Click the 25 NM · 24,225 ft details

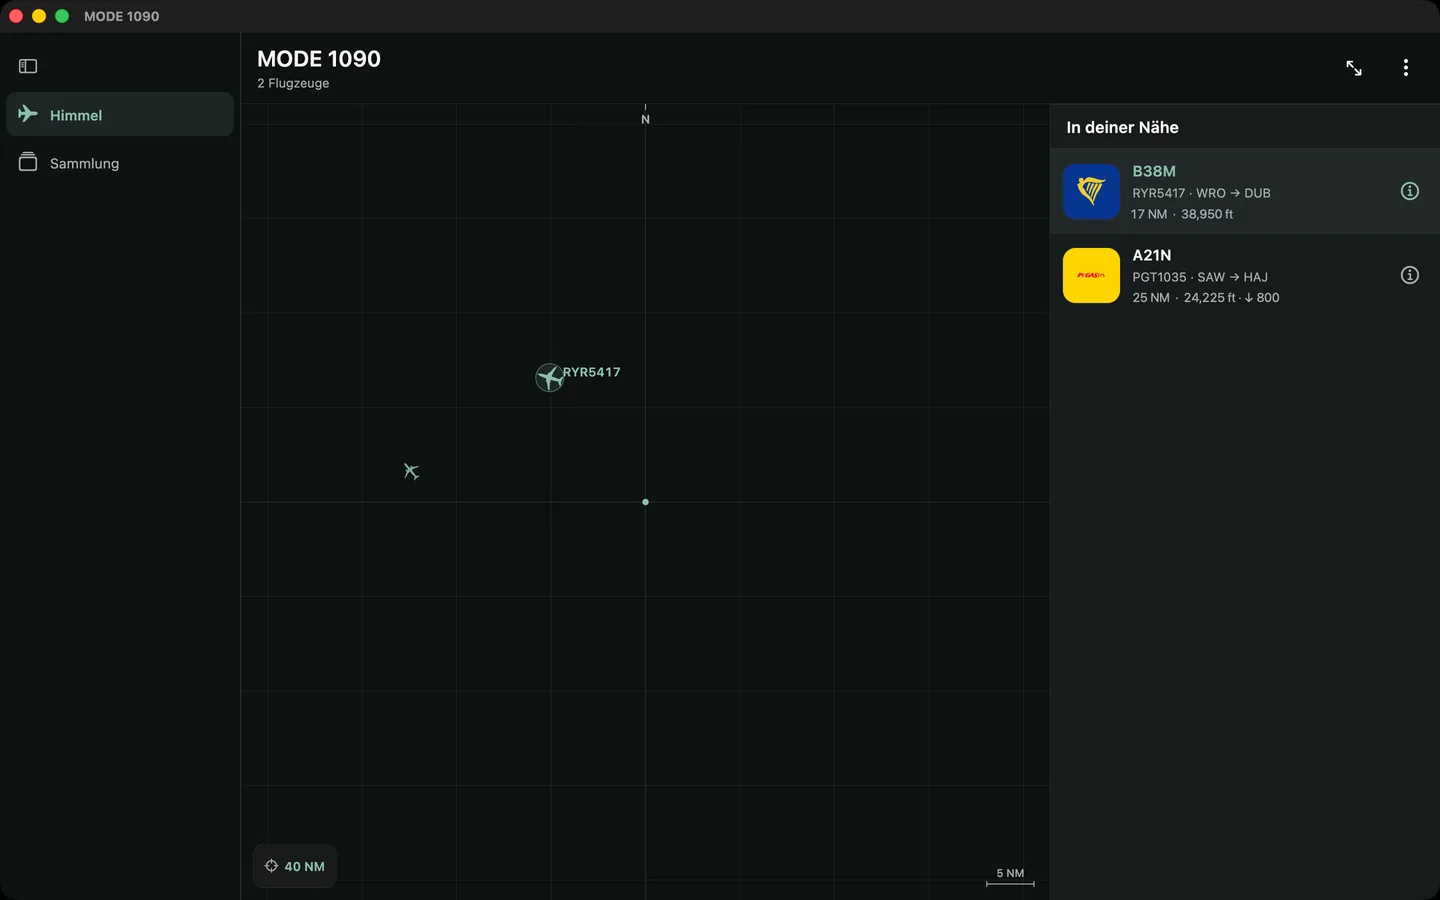click(1205, 298)
